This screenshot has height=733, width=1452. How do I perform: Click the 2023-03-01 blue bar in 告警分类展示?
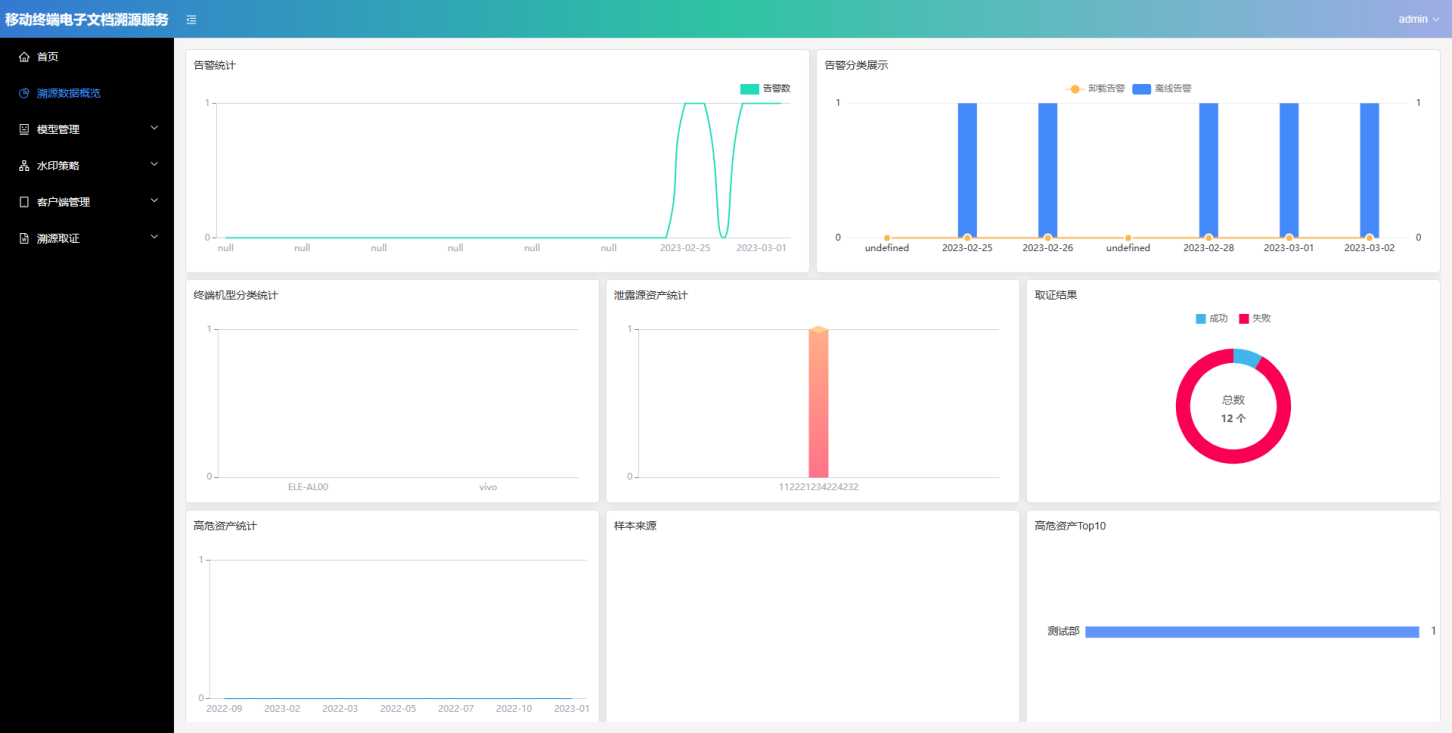pos(1289,170)
